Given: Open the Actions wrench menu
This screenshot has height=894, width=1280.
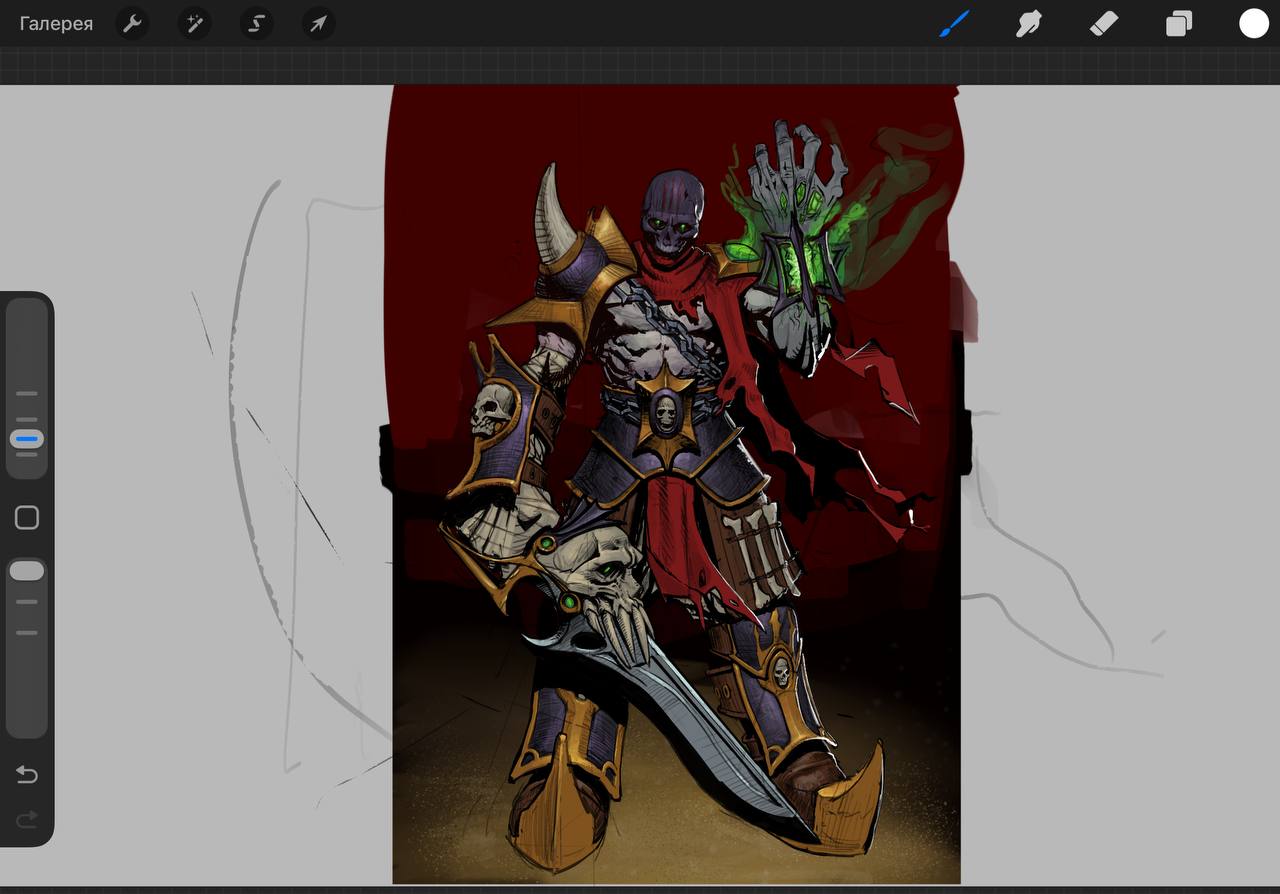Looking at the screenshot, I should (132, 24).
